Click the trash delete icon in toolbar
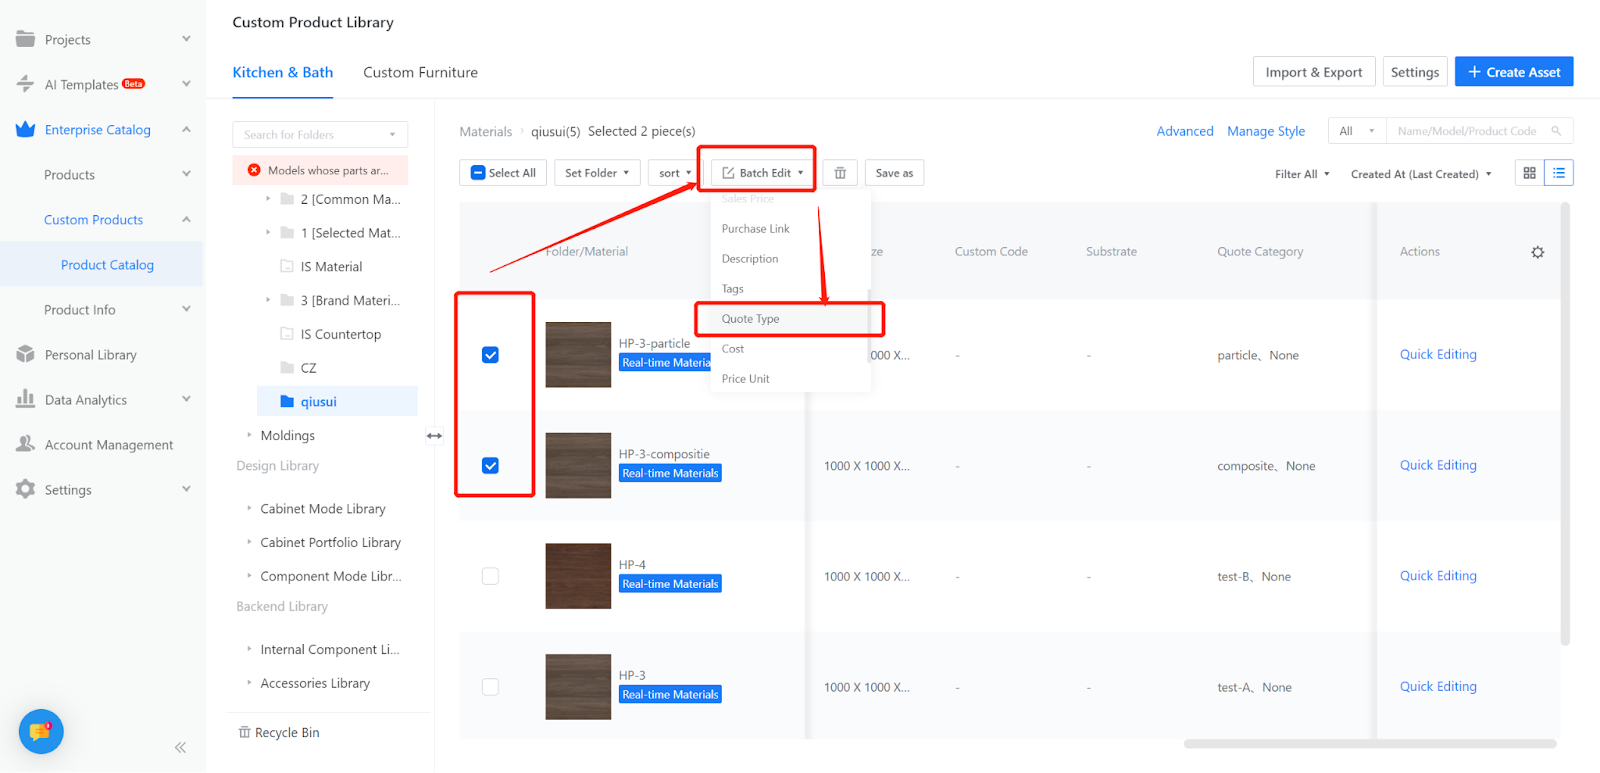 point(840,173)
